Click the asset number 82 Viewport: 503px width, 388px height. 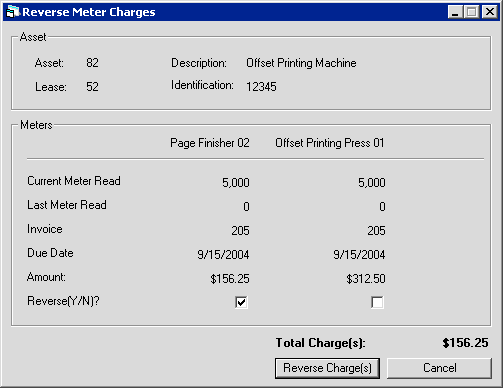[92, 63]
